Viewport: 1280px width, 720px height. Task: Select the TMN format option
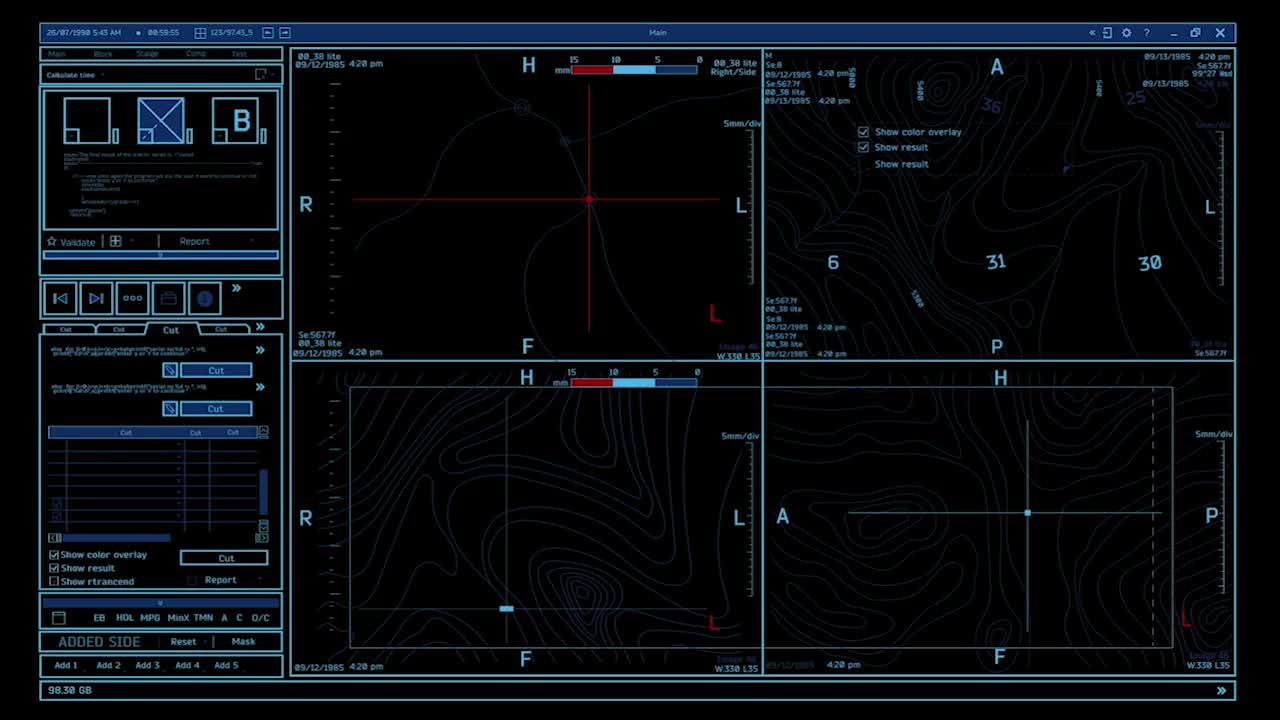coord(203,618)
